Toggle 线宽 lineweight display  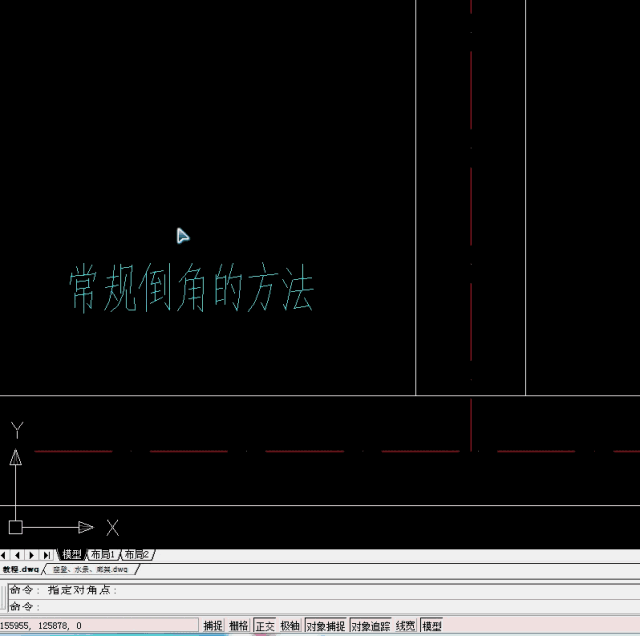pyautogui.click(x=406, y=626)
